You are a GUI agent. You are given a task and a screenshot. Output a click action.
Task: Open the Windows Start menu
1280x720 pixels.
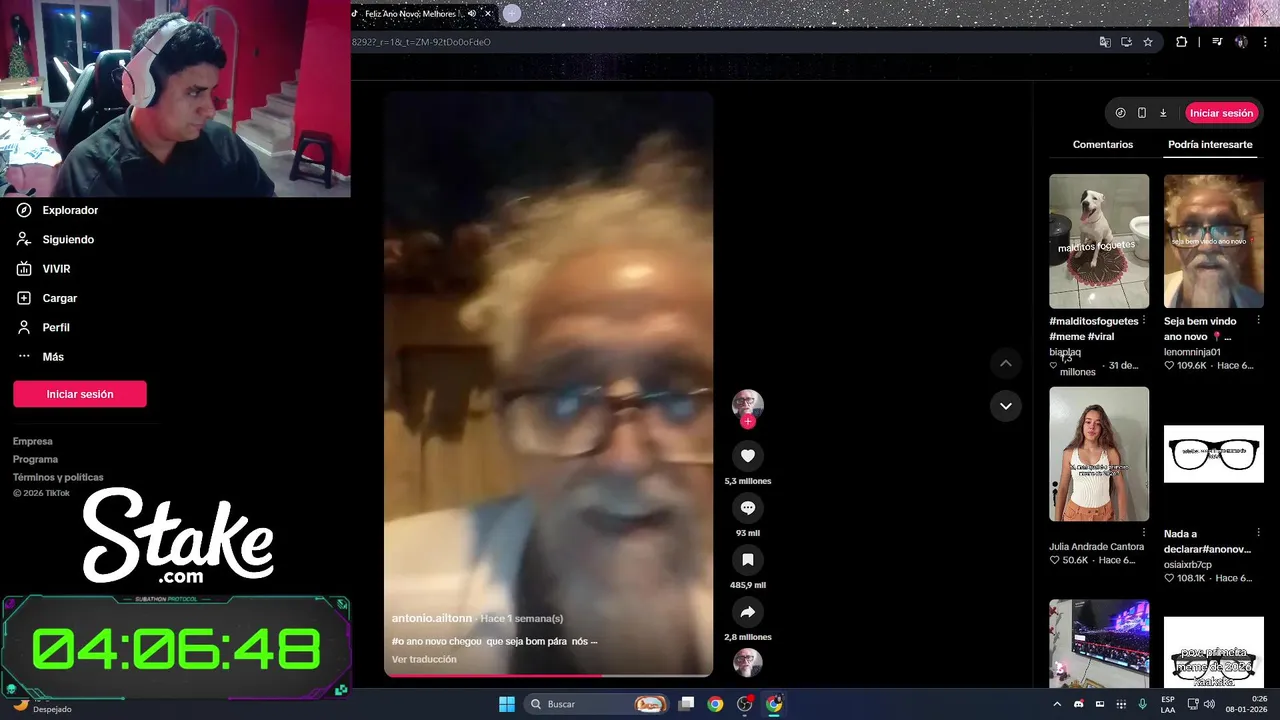click(x=507, y=704)
